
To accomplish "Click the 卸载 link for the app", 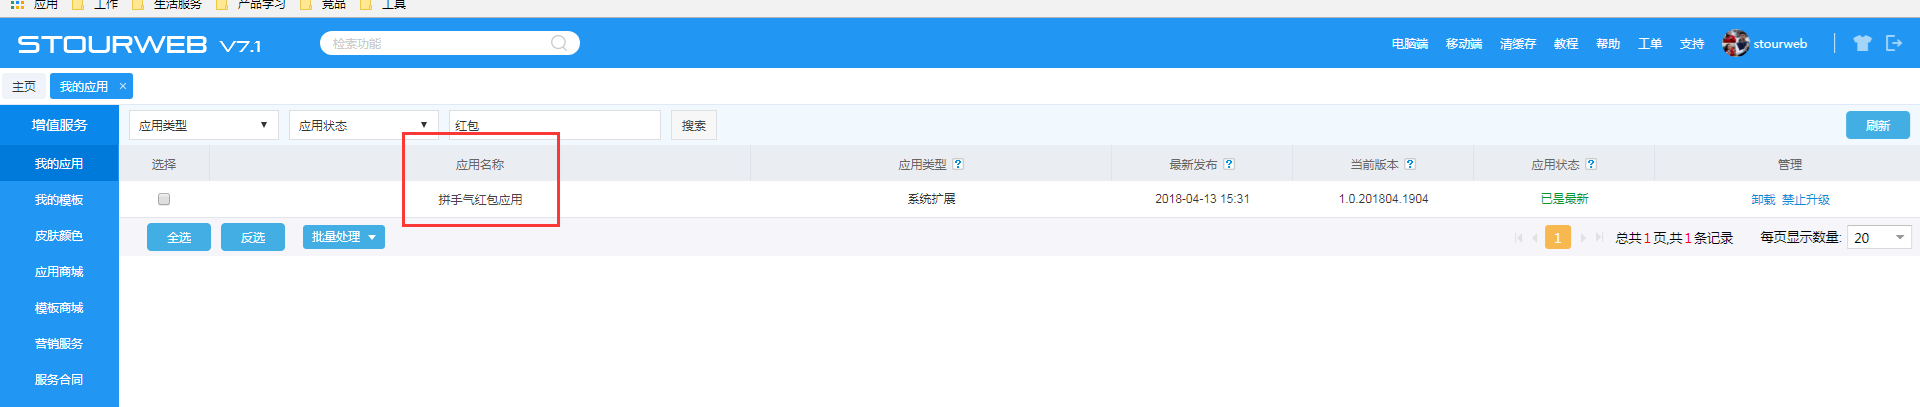I will [x=1763, y=200].
